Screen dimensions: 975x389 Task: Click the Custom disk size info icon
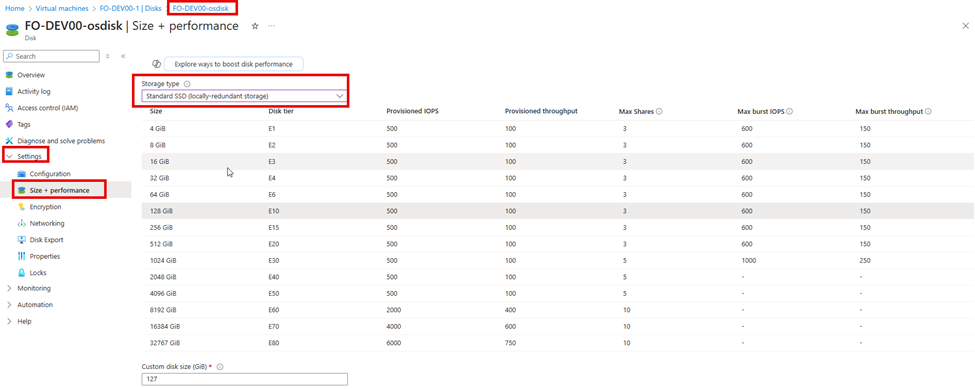coord(220,367)
